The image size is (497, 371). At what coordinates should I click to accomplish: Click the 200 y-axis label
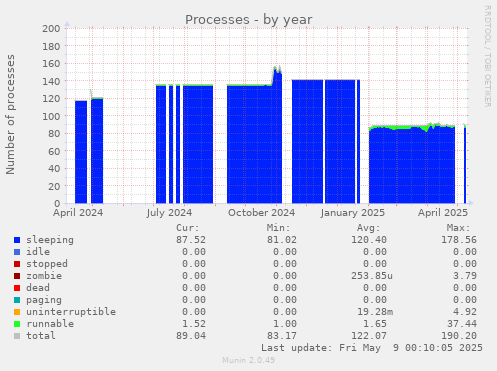tap(51, 28)
